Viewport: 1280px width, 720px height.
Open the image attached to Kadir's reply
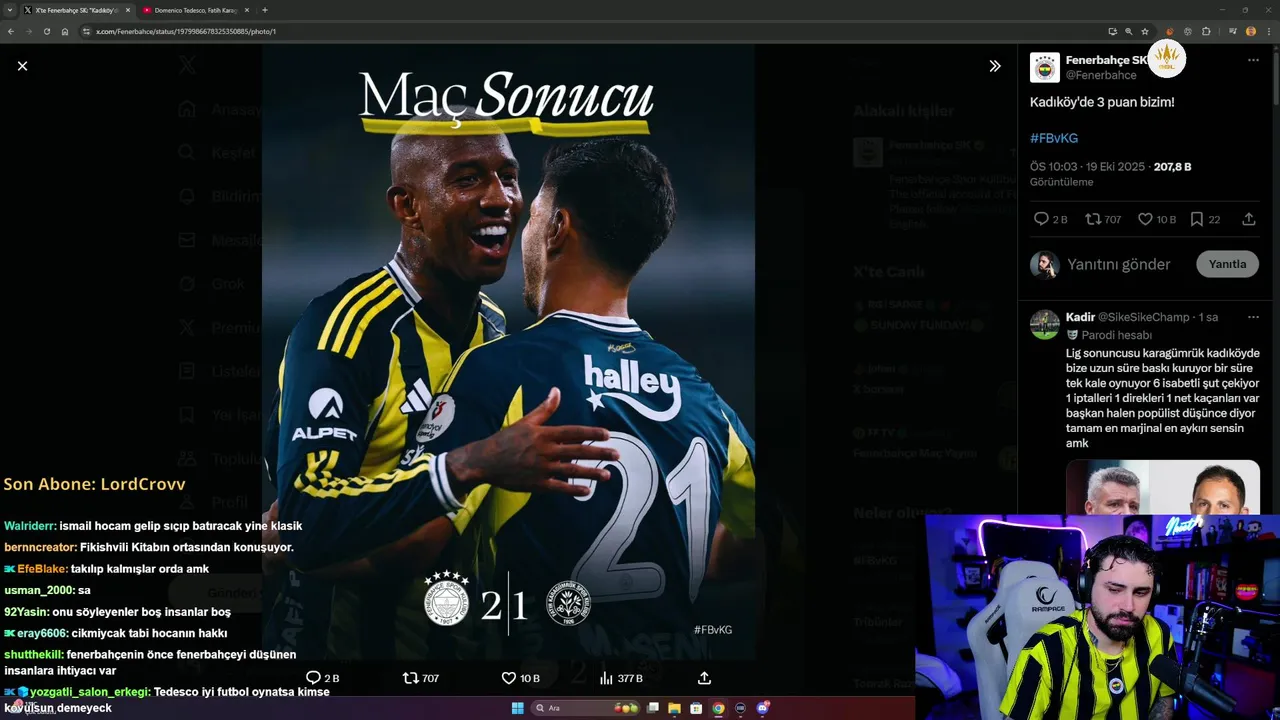coord(1163,487)
